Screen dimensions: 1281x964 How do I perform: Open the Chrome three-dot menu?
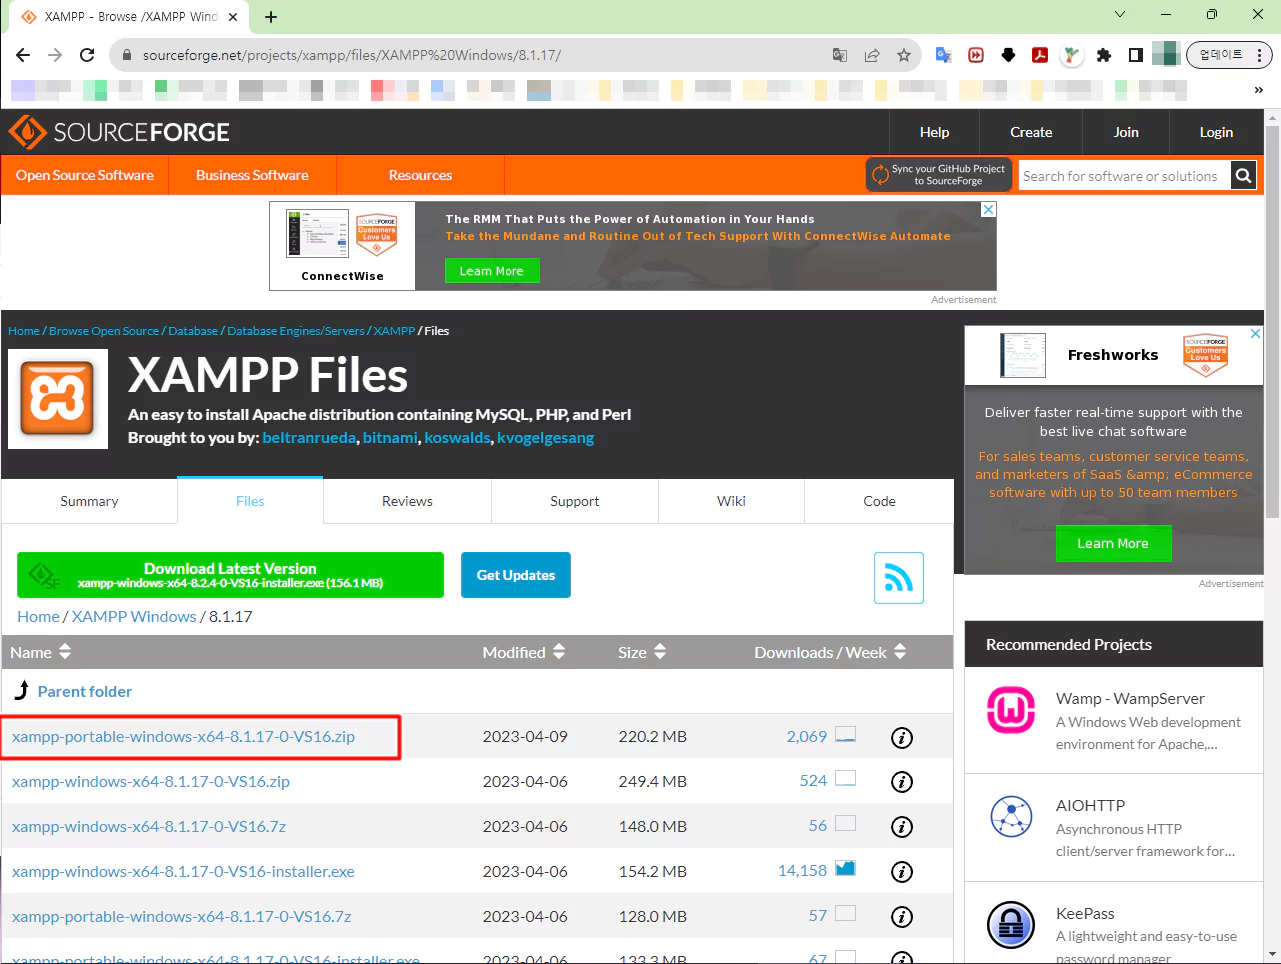pyautogui.click(x=1259, y=55)
